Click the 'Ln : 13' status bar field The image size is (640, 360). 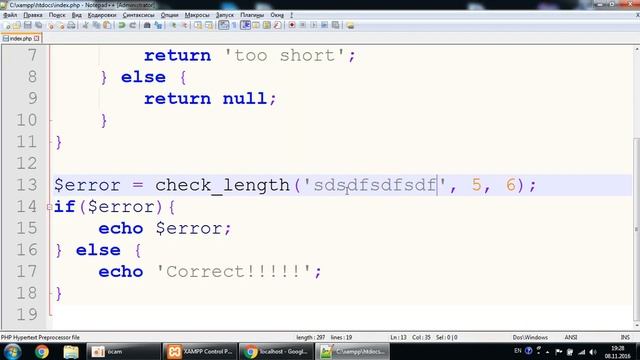coord(398,338)
